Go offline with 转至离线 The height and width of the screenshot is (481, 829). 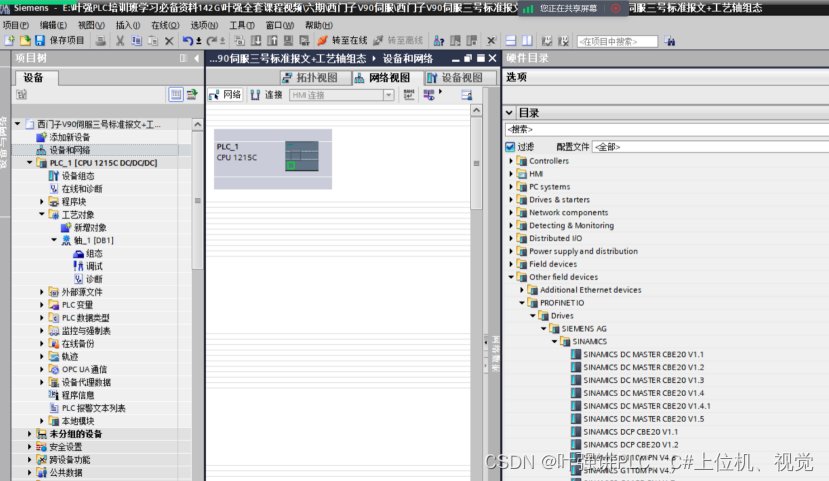click(x=398, y=40)
